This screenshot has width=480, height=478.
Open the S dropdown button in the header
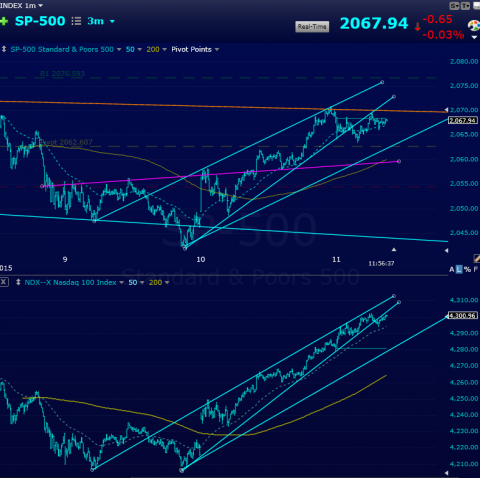coord(454,6)
